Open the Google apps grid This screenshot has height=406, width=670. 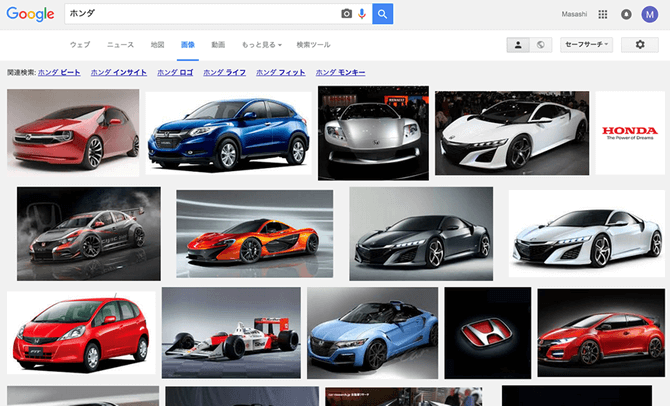click(x=602, y=15)
